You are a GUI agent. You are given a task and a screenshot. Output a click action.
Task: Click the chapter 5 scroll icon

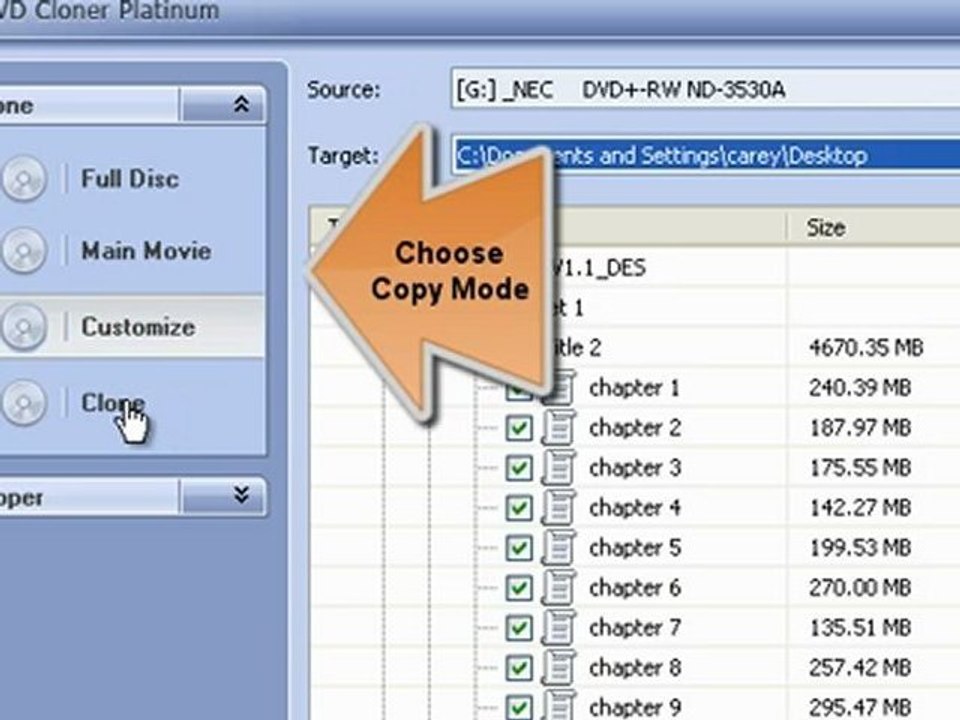(559, 547)
